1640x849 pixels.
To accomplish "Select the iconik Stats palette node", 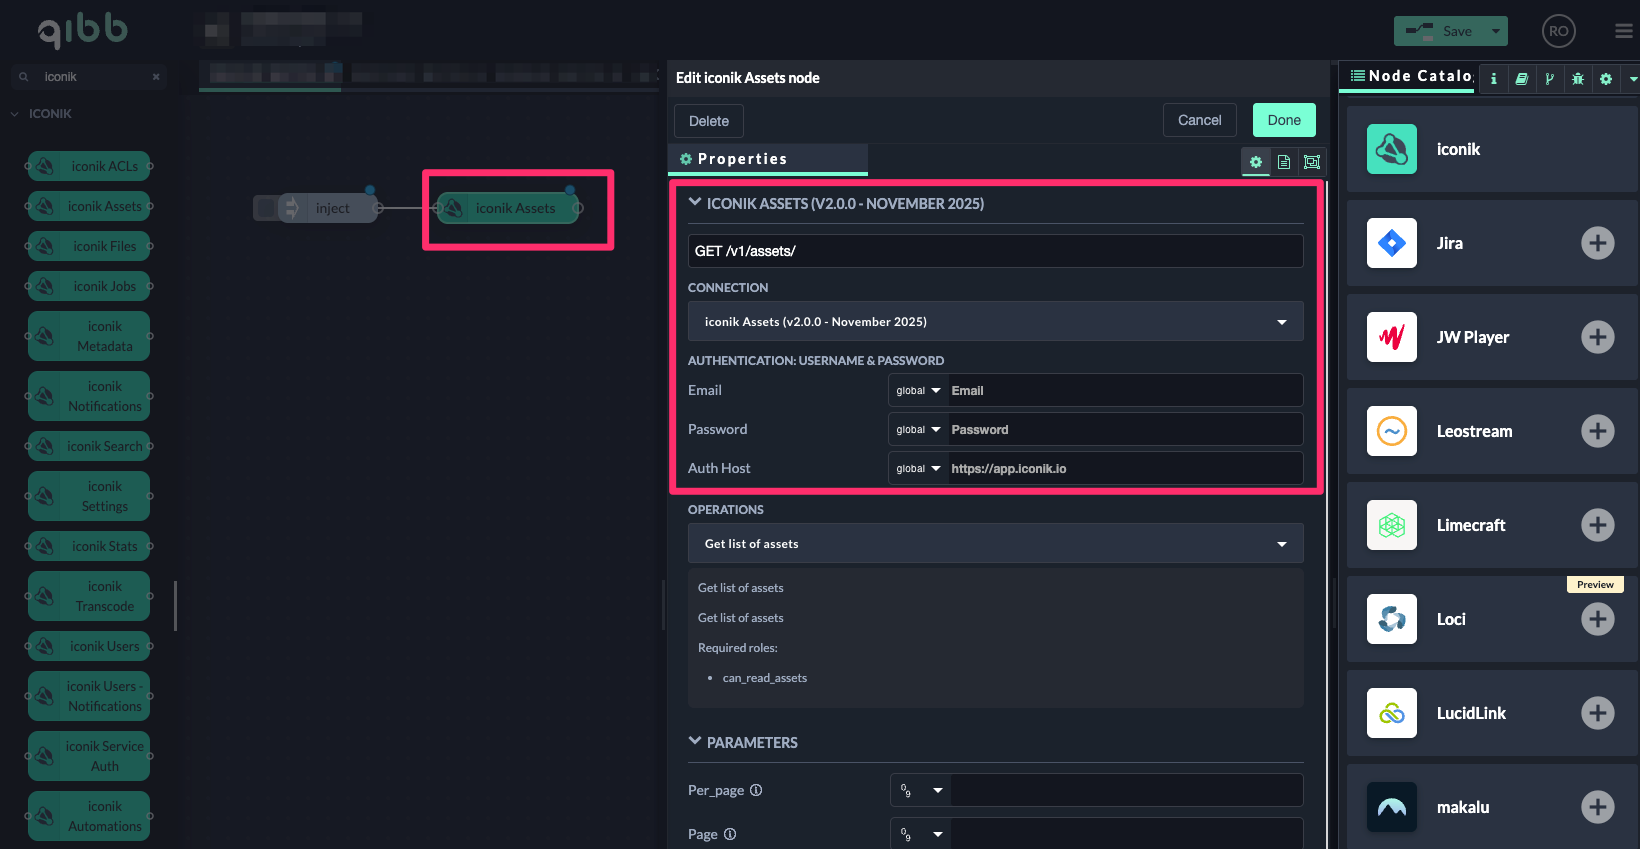I will tap(90, 546).
